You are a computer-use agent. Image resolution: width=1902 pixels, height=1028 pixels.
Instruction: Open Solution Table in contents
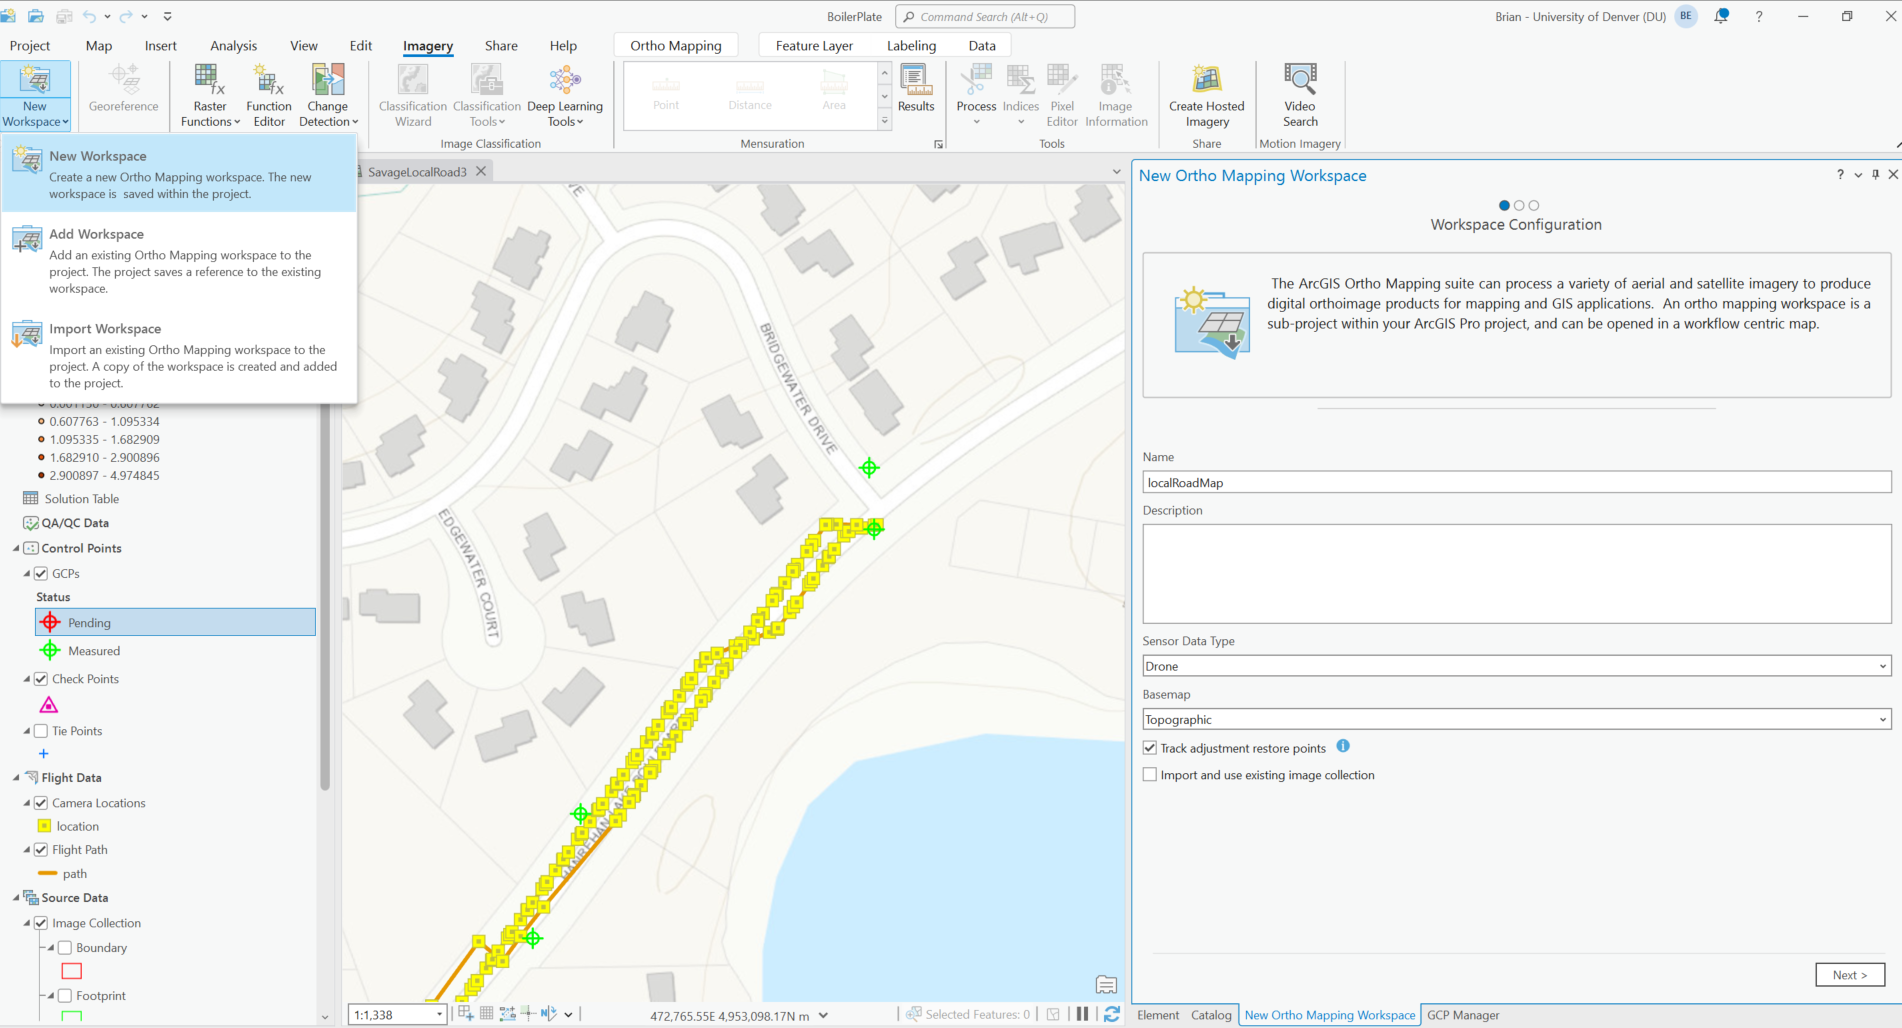coord(81,499)
